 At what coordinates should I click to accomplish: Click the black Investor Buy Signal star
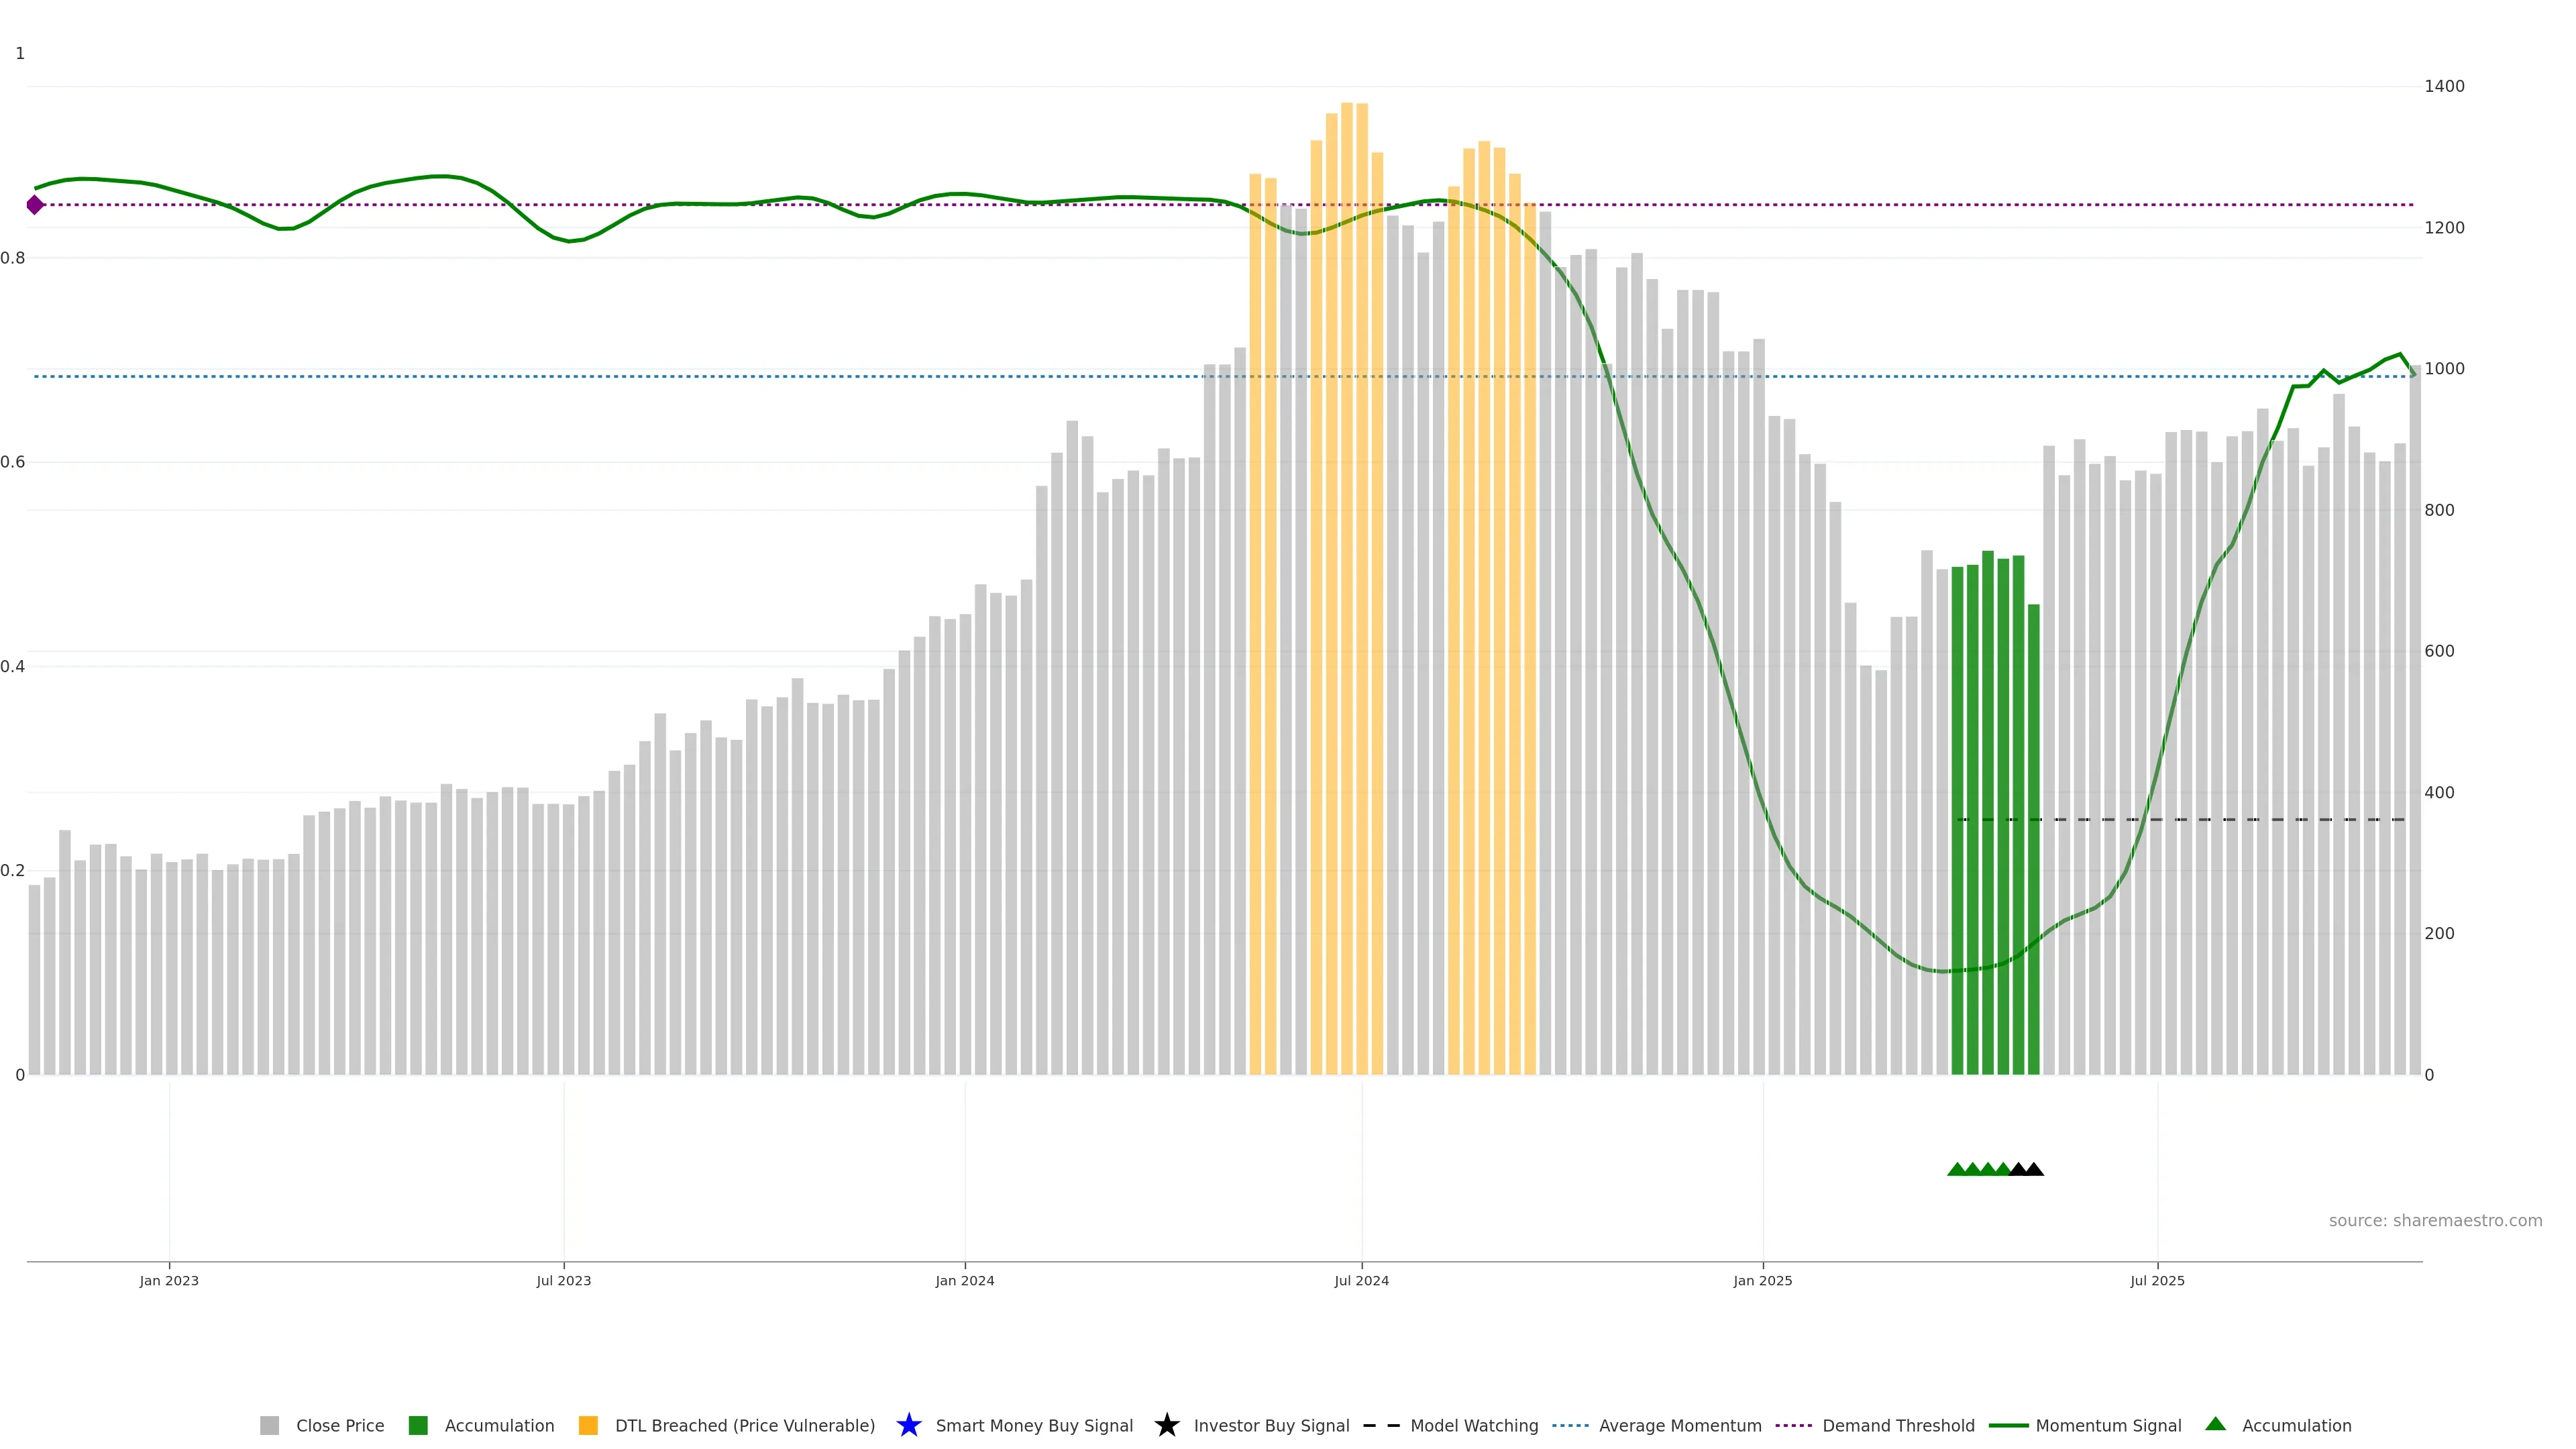(x=1166, y=1425)
